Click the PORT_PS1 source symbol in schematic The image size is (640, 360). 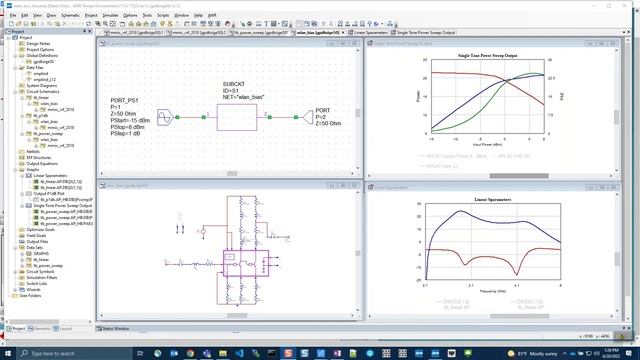click(x=164, y=117)
